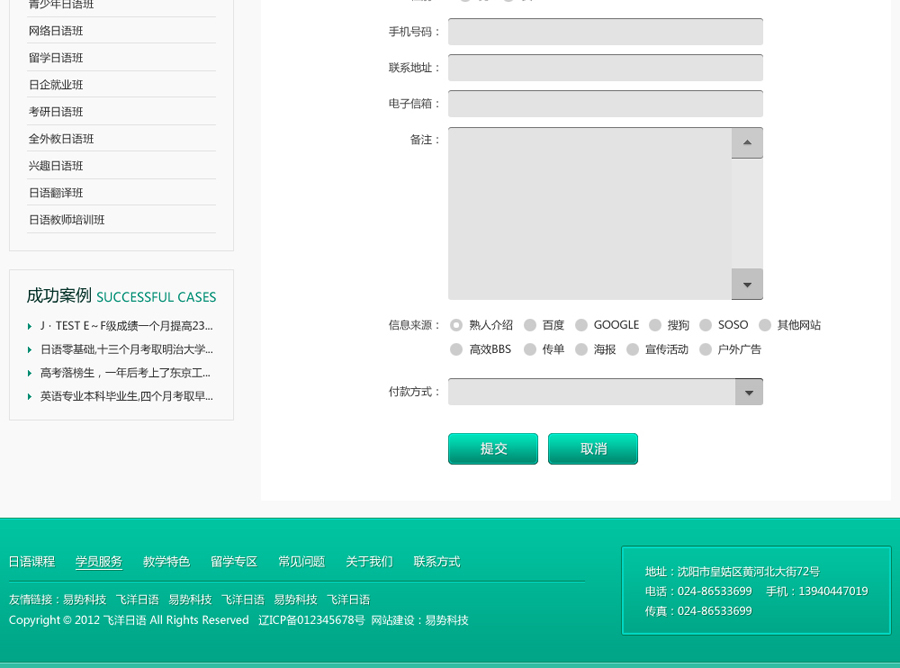Open 学员服务 in the footer menu

click(99, 562)
